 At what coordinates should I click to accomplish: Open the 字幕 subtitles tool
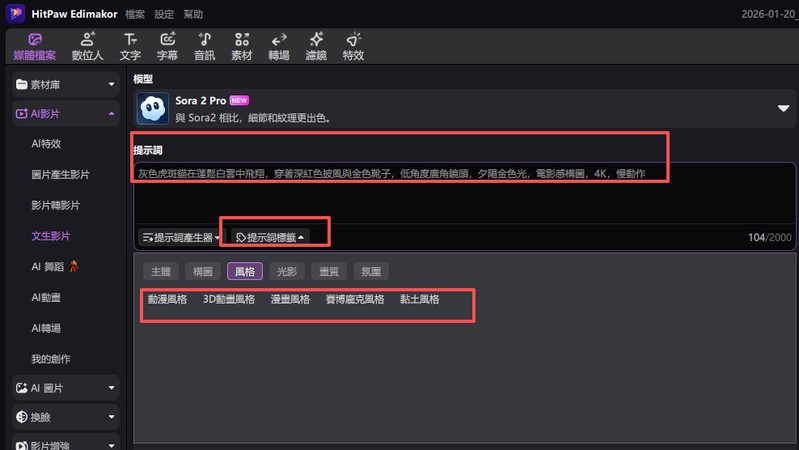(x=167, y=47)
